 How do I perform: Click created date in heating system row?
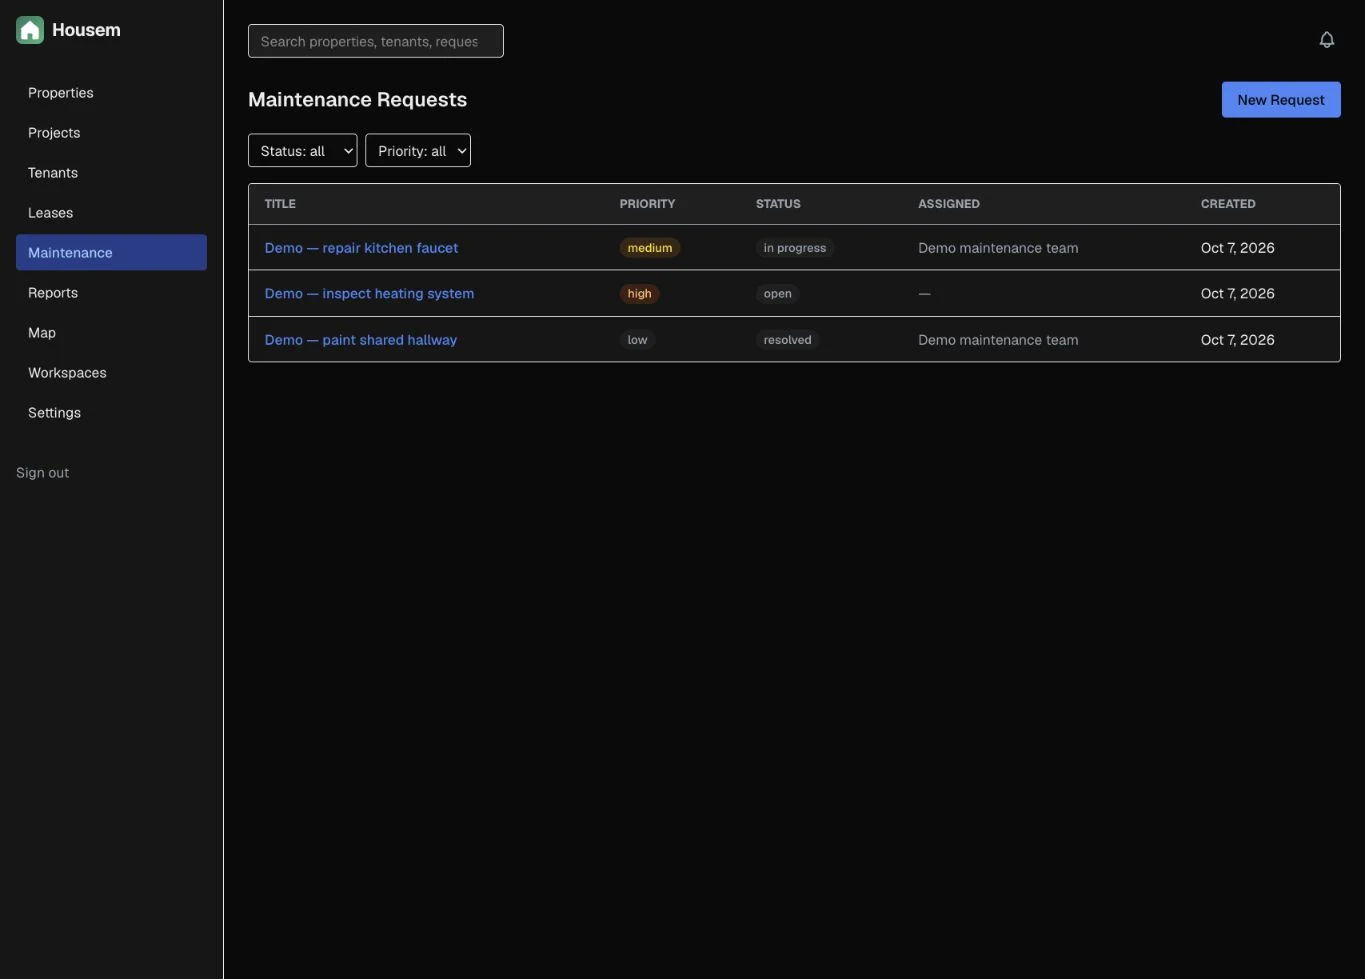tap(1238, 294)
